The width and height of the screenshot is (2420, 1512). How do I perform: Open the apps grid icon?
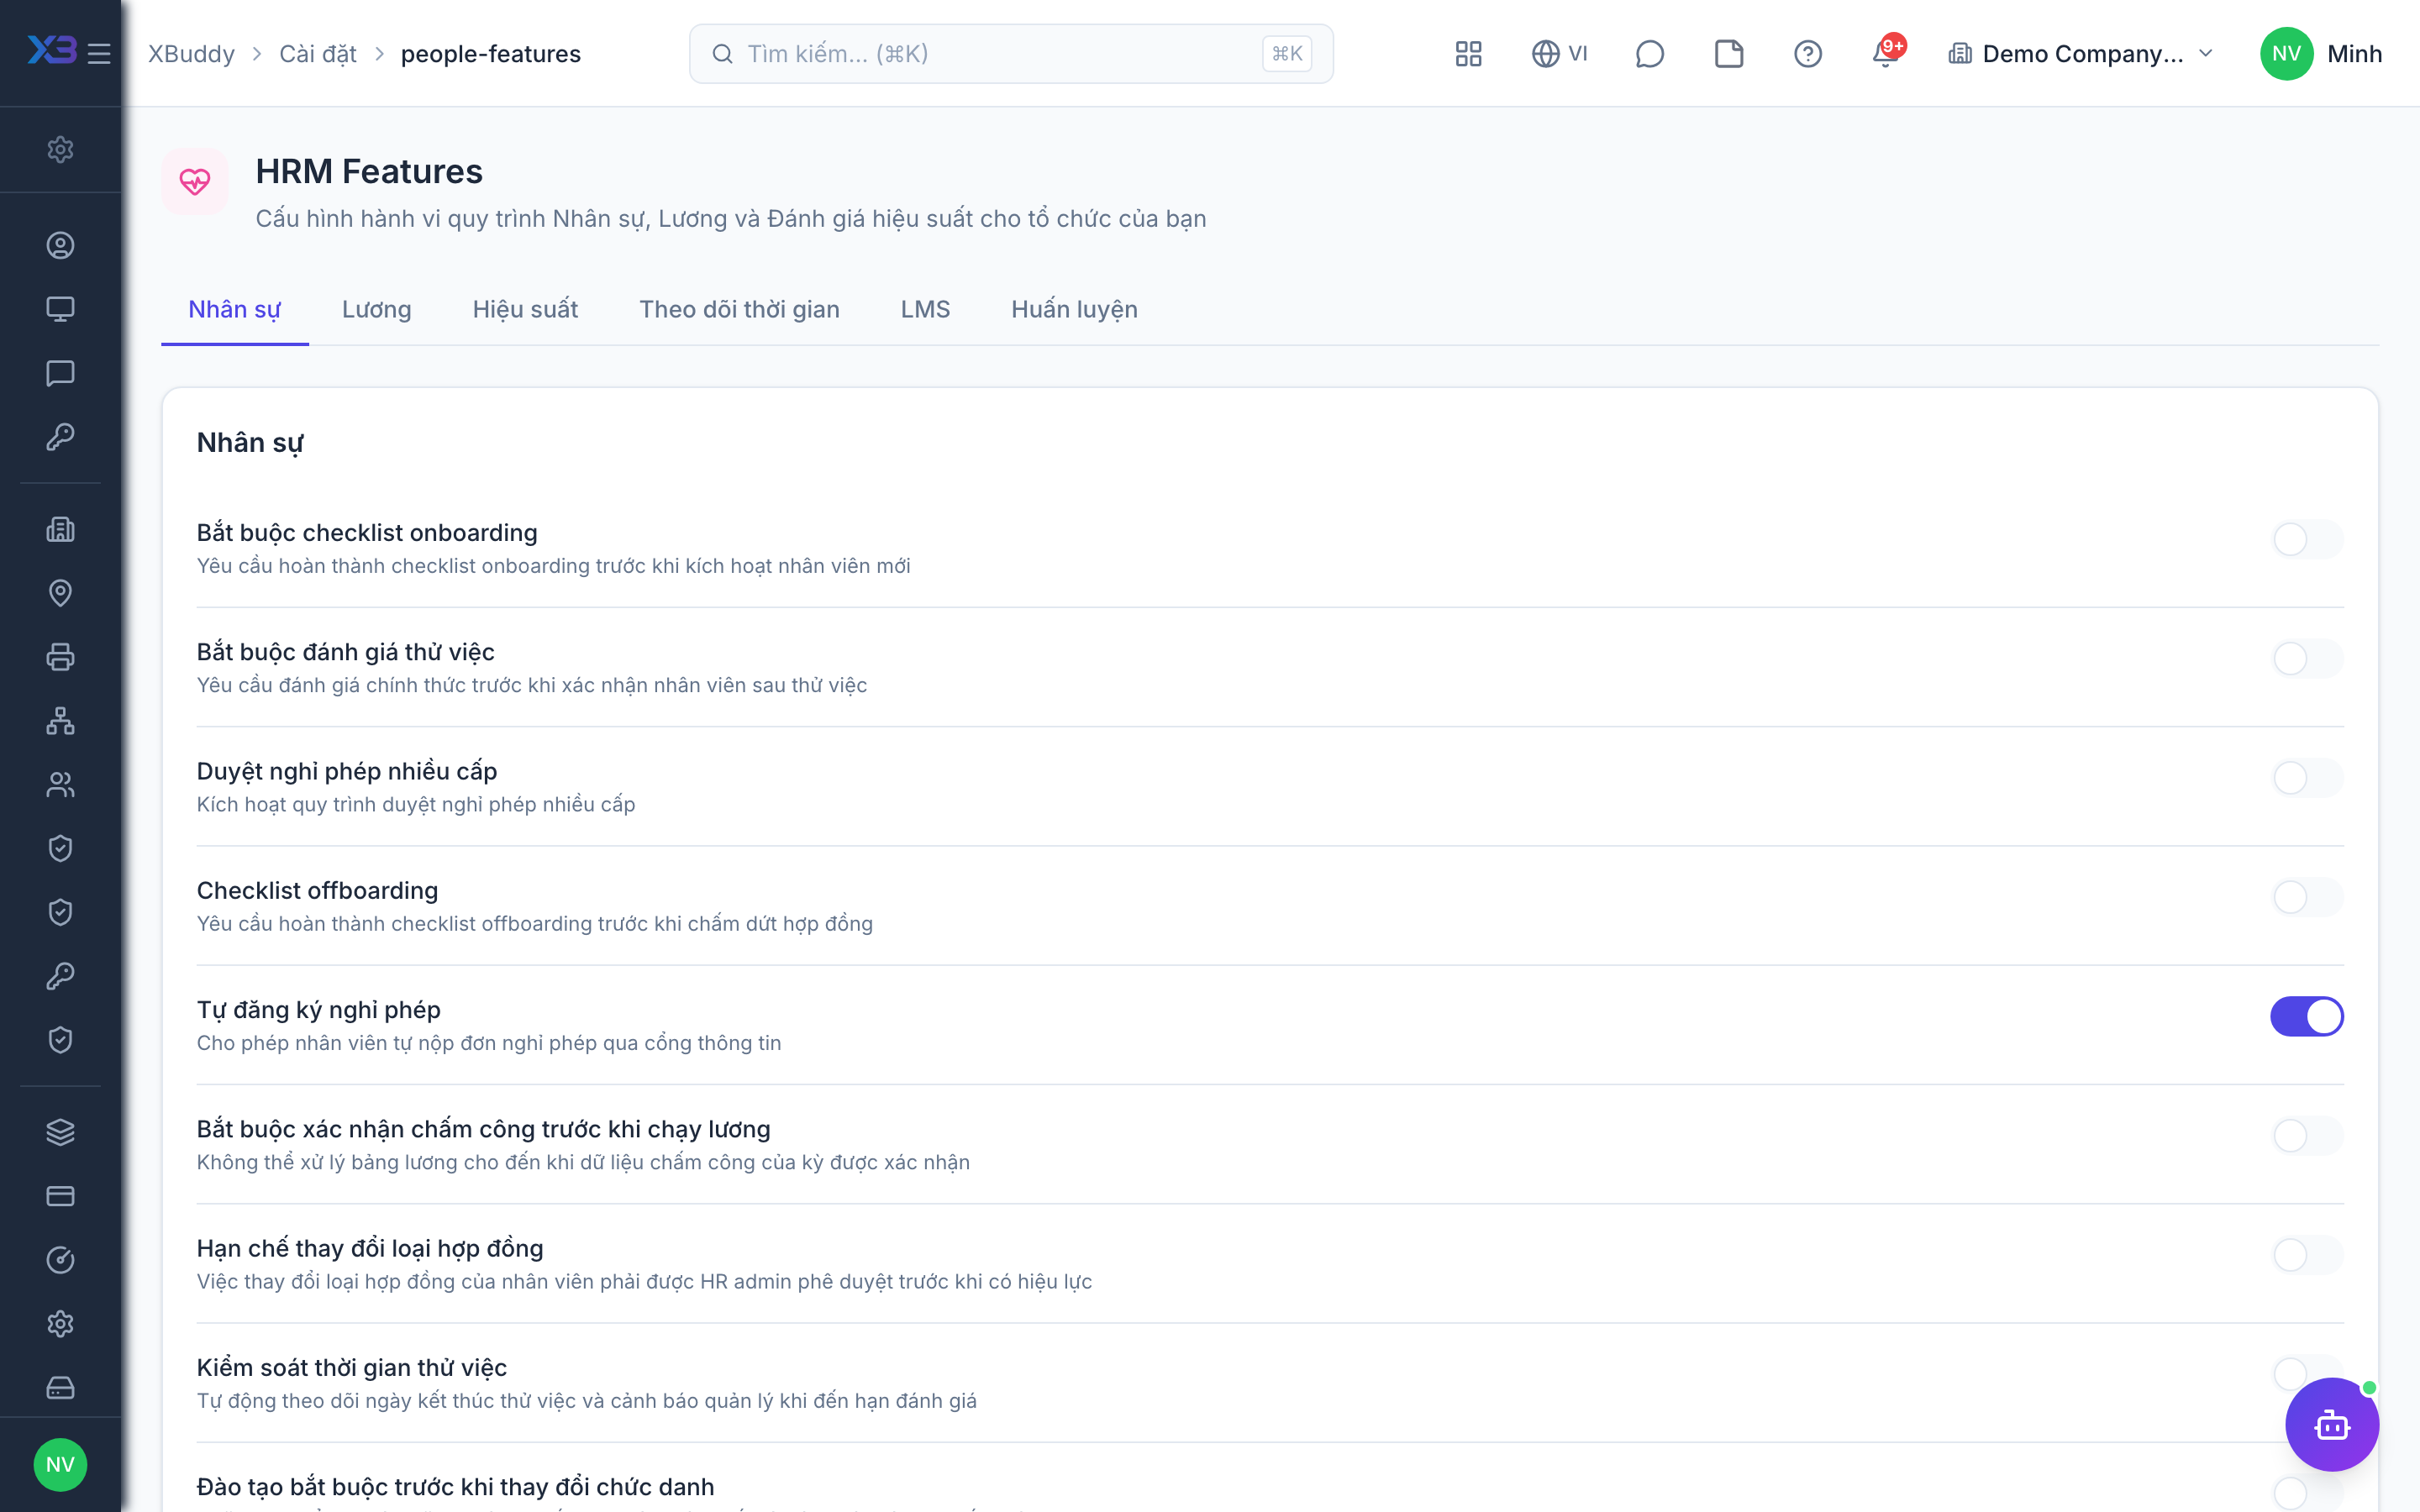1468,53
